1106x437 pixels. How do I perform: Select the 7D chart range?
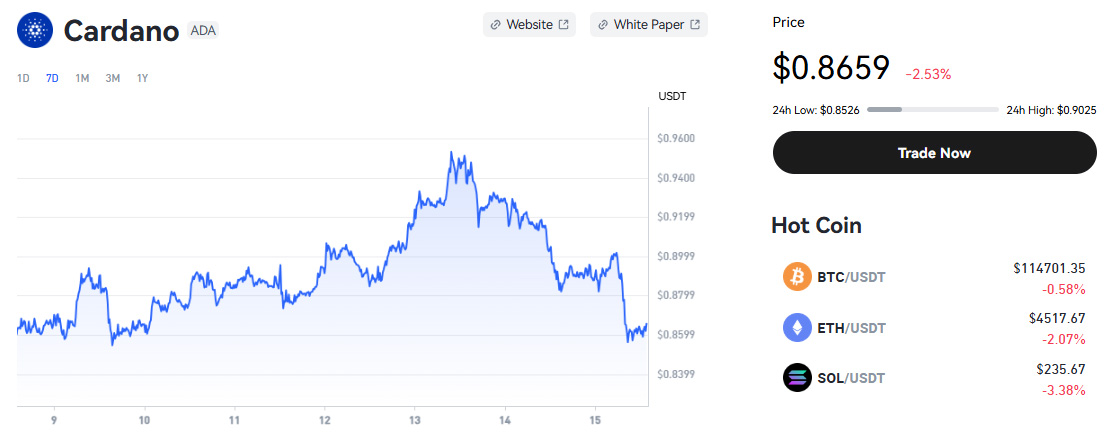pos(52,78)
